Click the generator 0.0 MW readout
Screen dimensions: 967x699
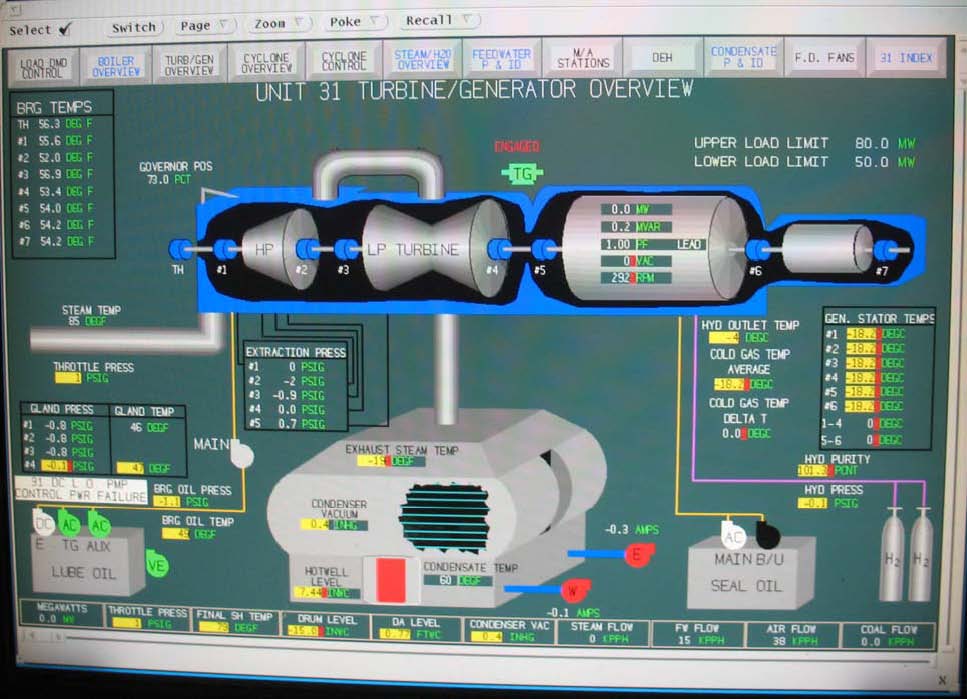(636, 209)
